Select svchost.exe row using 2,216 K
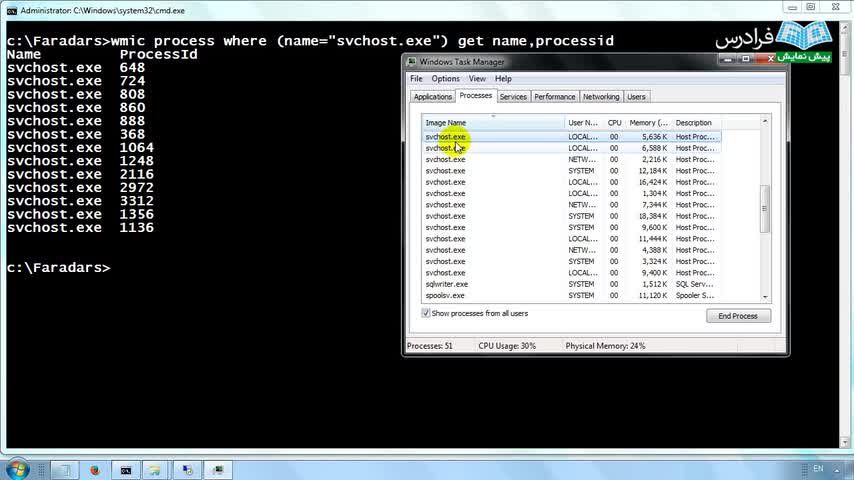Image resolution: width=854 pixels, height=480 pixels. click(571, 160)
